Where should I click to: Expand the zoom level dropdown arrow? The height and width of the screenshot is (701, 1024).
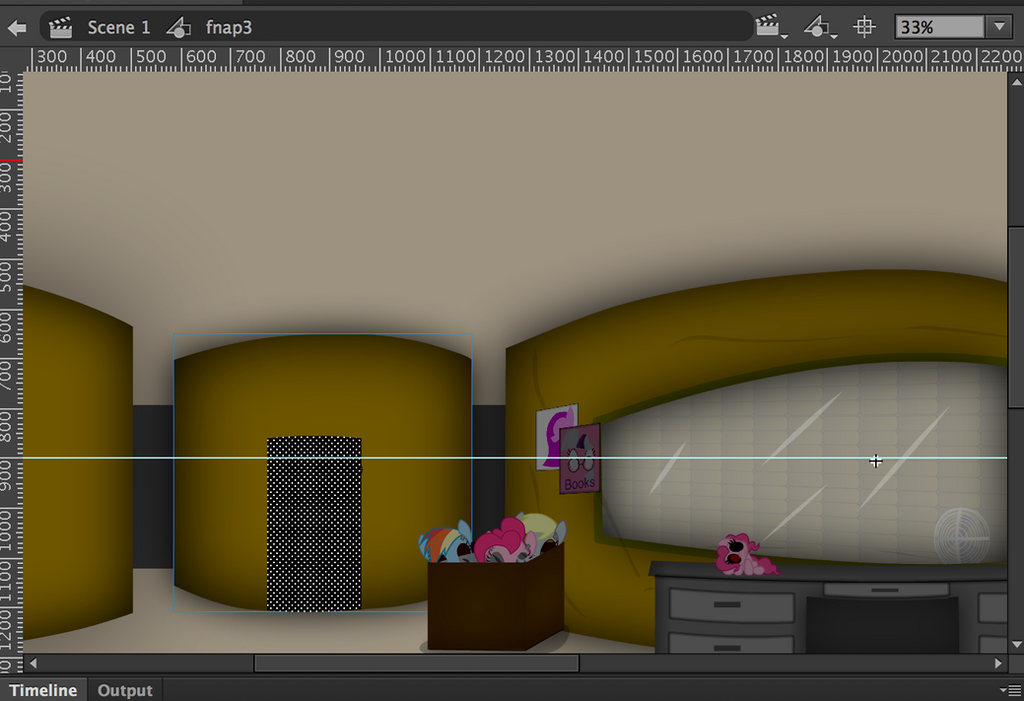pos(999,27)
